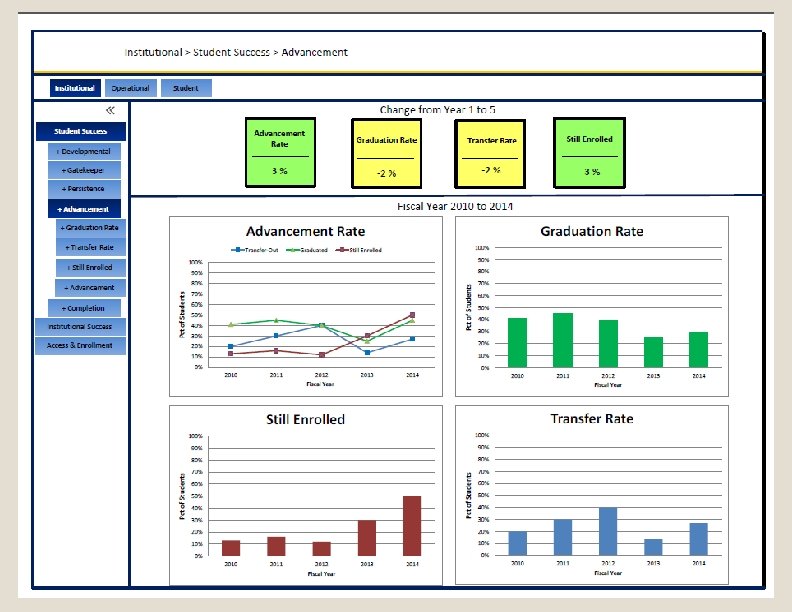
Task: Open the Operational tab
Action: coord(131,88)
